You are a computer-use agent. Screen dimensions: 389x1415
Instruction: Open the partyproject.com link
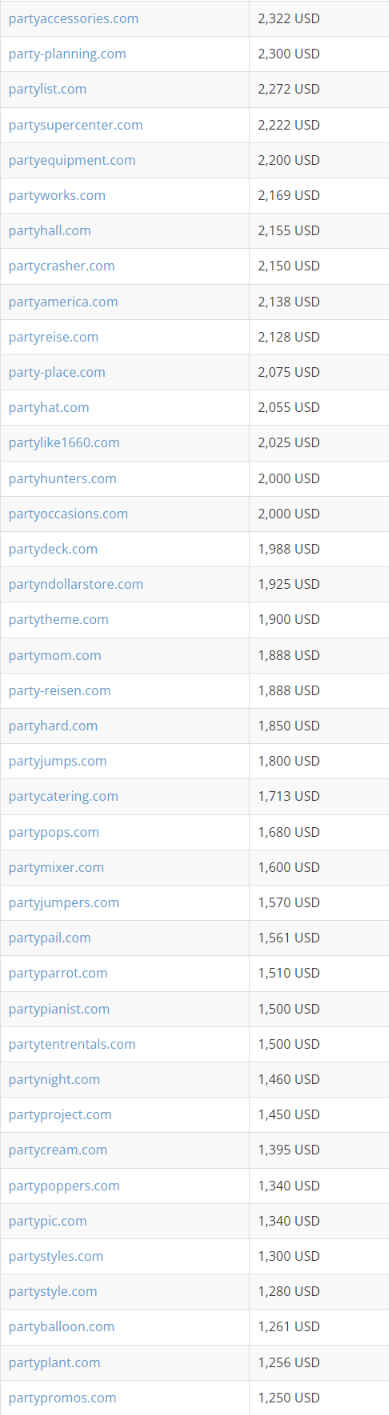pos(60,1114)
